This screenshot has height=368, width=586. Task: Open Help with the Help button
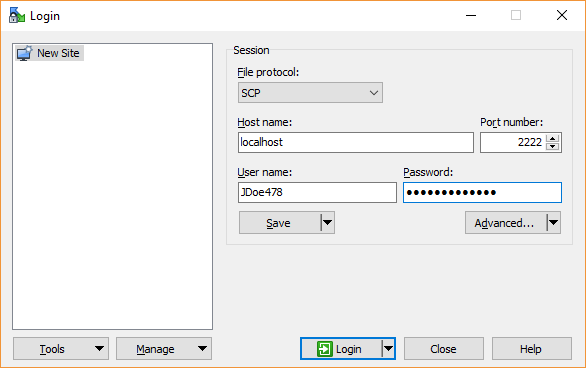click(x=531, y=349)
